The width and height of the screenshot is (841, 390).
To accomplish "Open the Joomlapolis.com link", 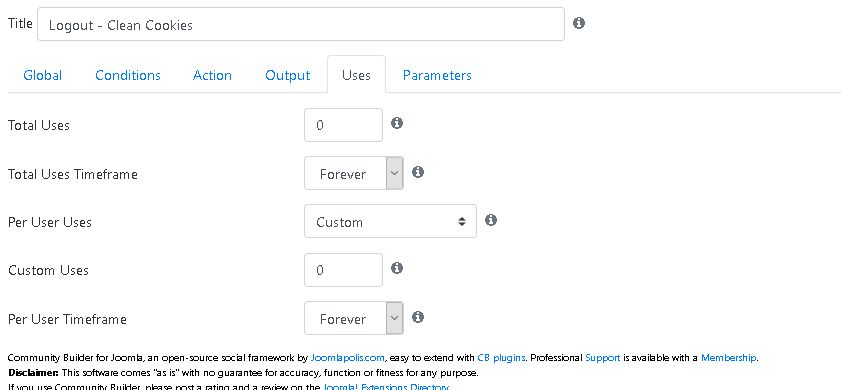I will click(348, 358).
